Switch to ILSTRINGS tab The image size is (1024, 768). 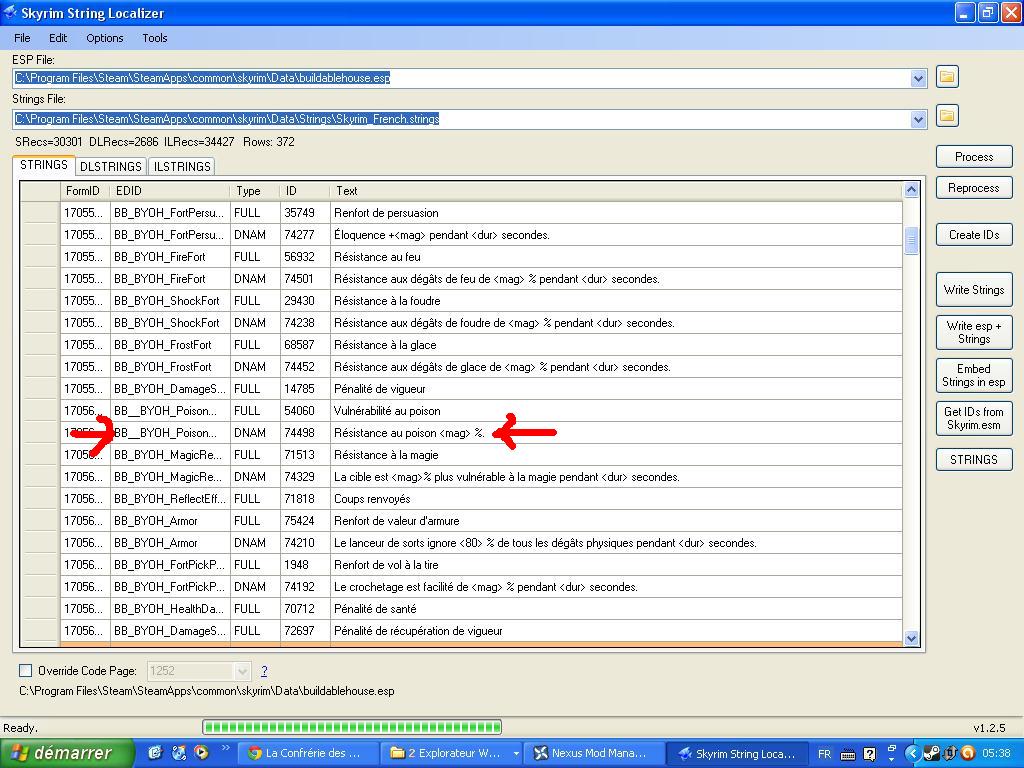[x=182, y=167]
